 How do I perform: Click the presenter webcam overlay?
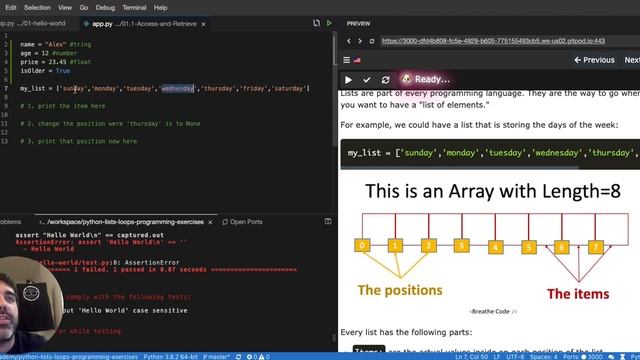30,303
